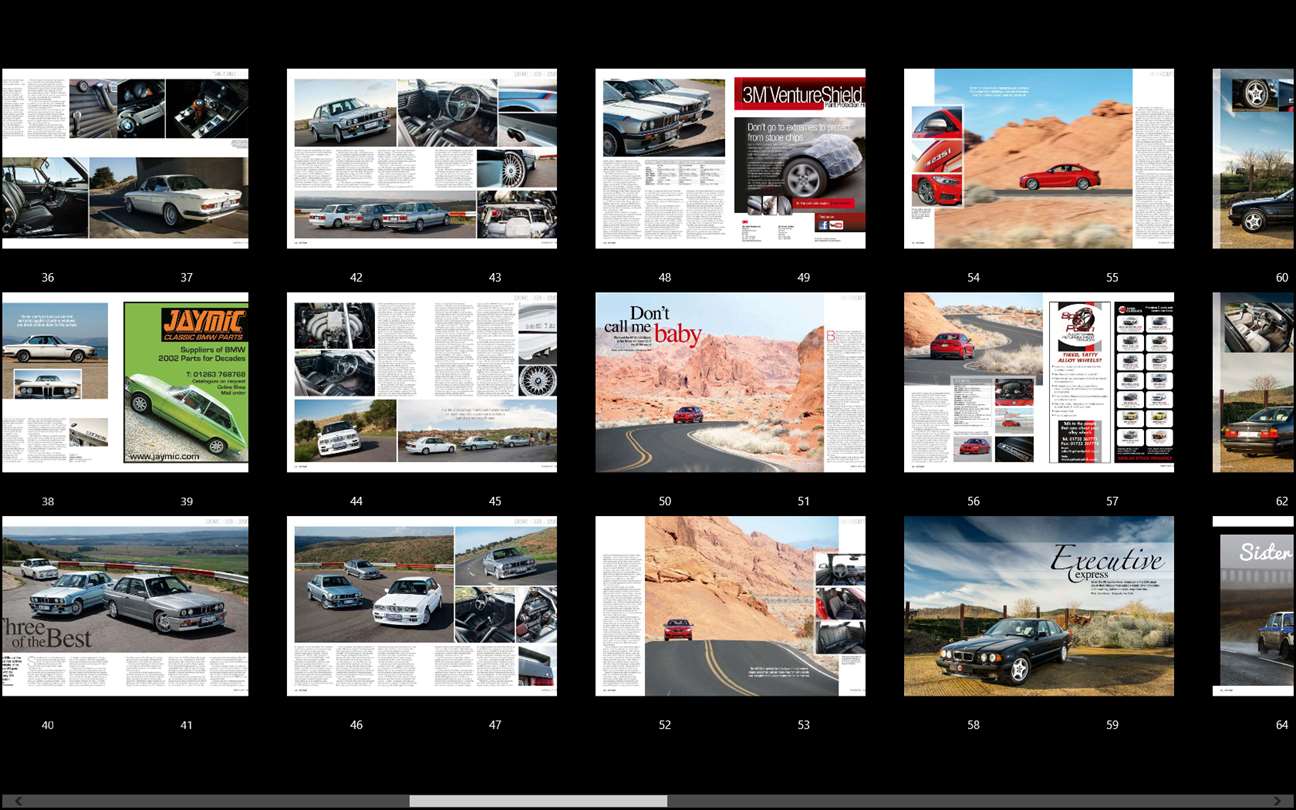The height and width of the screenshot is (810, 1296).
Task: Select the pages 44-45 spread thumbnail
Action: (422, 382)
